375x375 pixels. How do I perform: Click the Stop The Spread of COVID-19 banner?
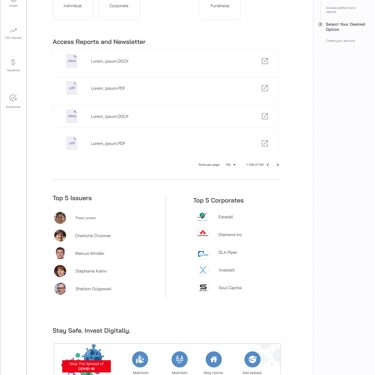(86, 366)
